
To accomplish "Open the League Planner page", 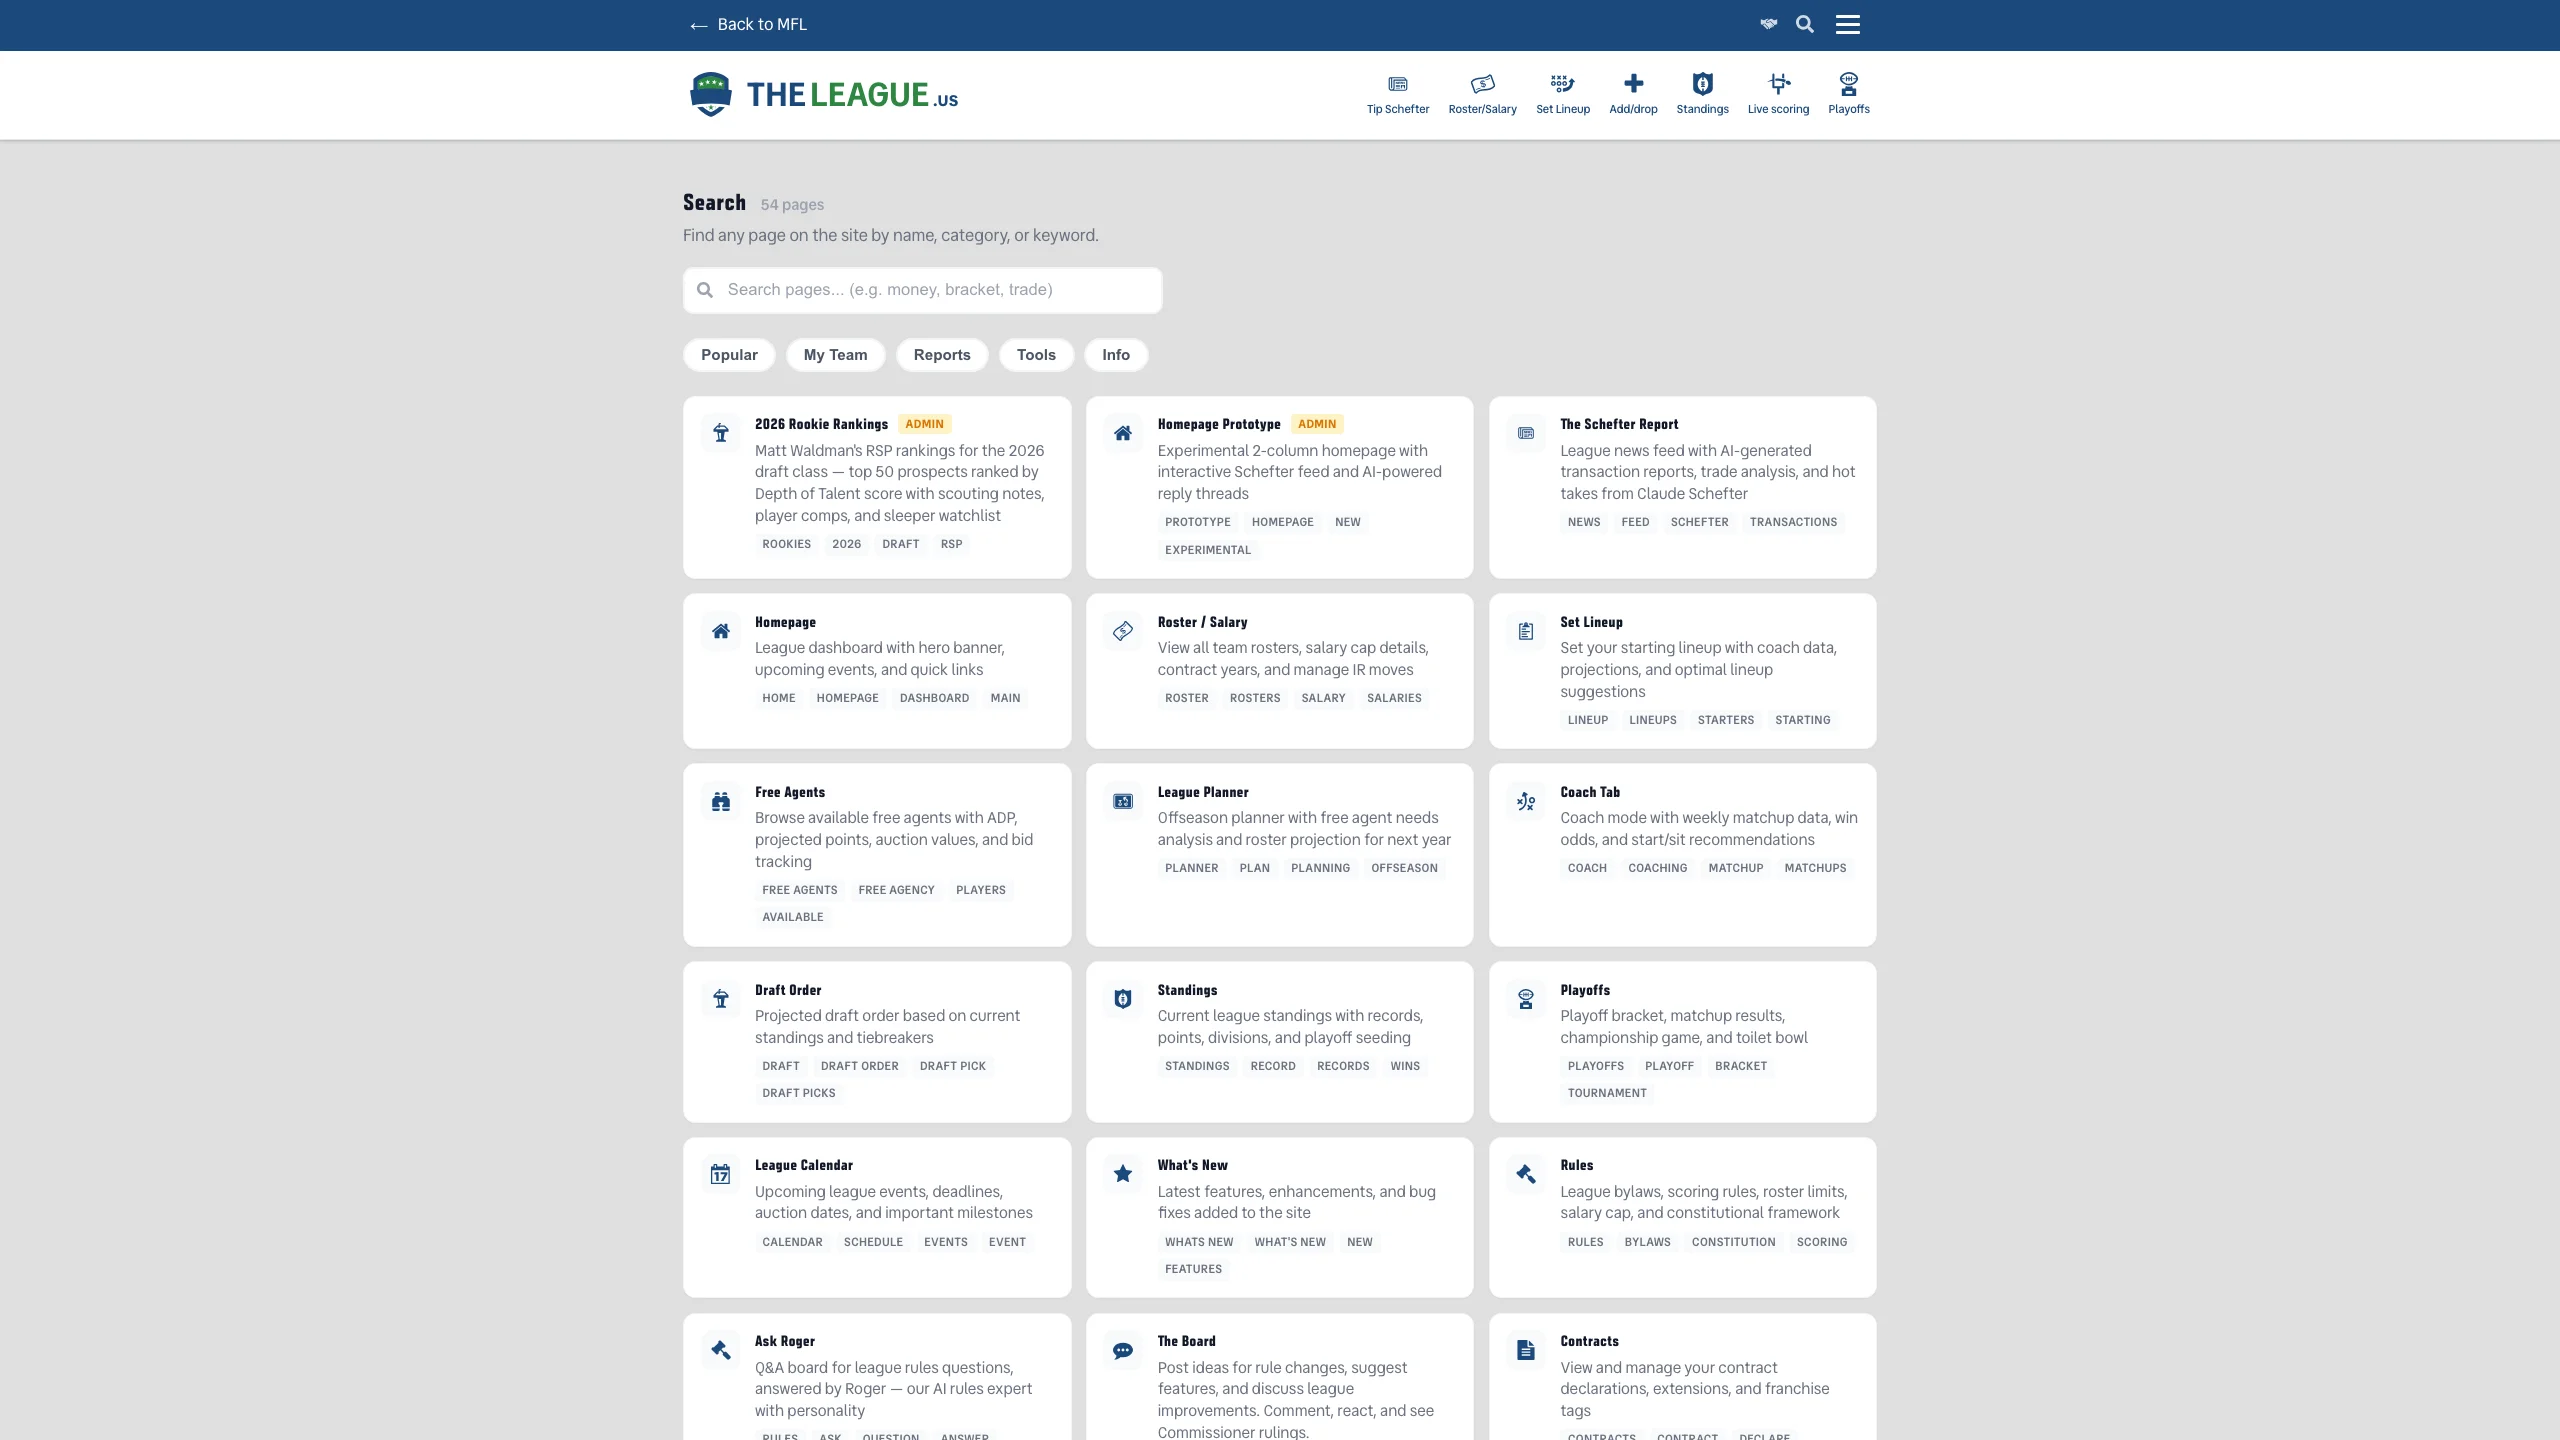I will point(1279,855).
